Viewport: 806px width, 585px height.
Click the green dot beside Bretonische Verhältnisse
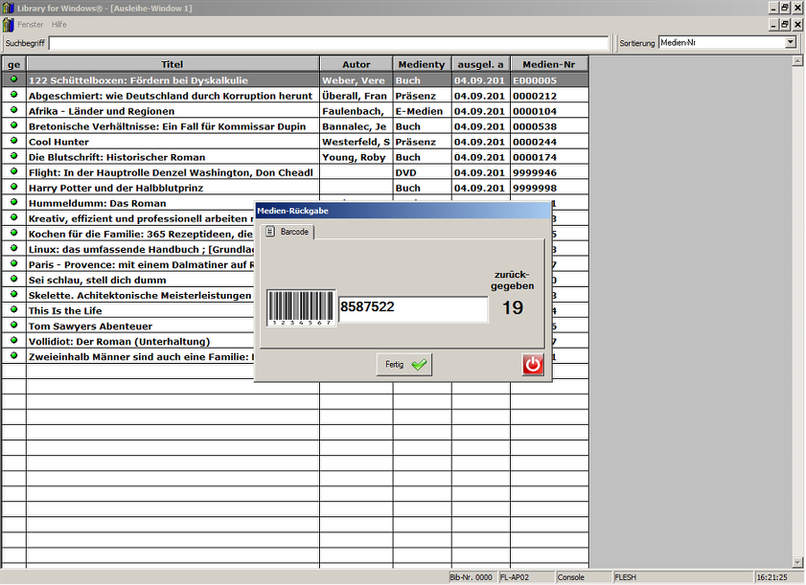click(x=14, y=125)
